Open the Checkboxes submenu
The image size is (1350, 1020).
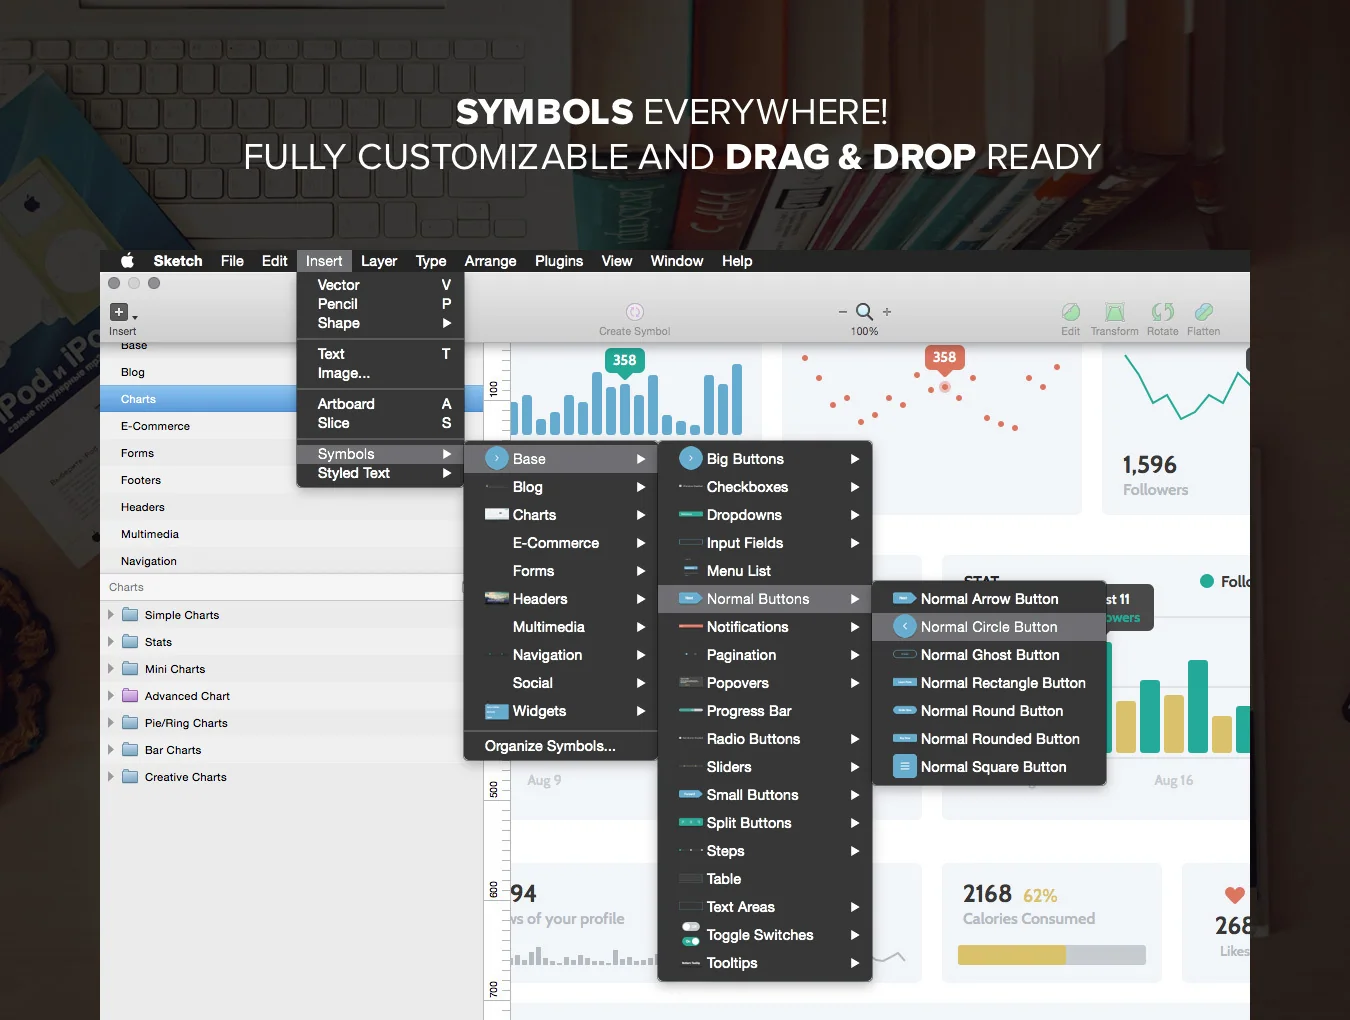(765, 487)
